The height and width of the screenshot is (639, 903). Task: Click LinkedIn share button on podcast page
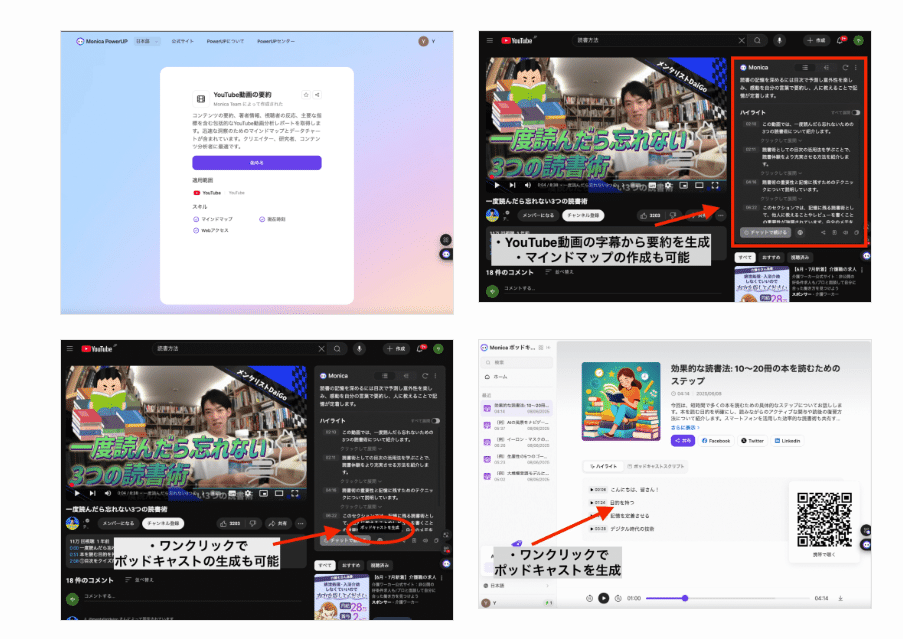tap(787, 441)
